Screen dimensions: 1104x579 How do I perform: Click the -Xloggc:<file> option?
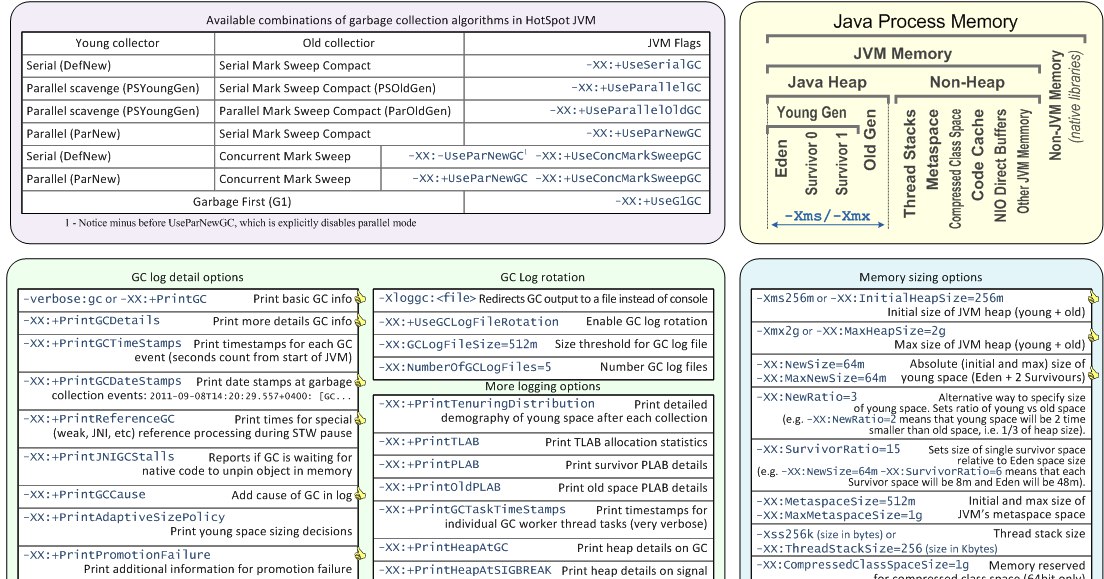pos(427,298)
